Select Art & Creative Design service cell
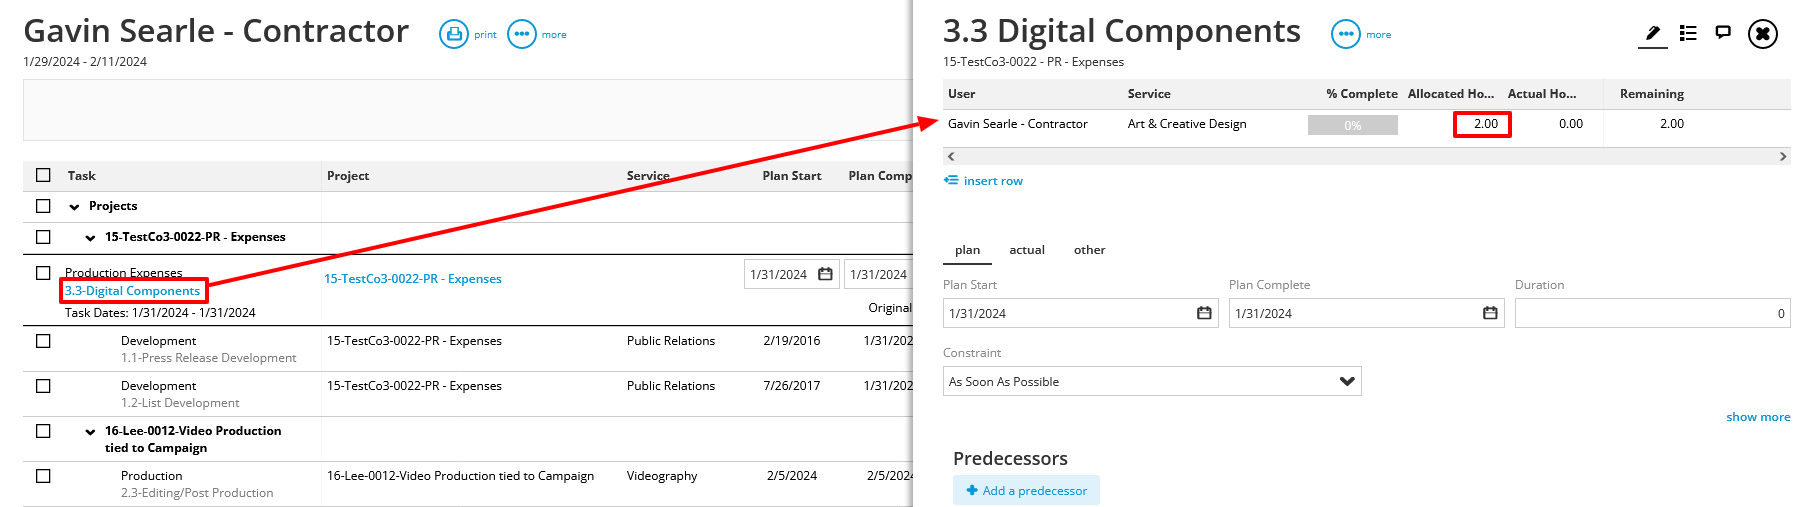This screenshot has width=1803, height=507. tap(1187, 124)
